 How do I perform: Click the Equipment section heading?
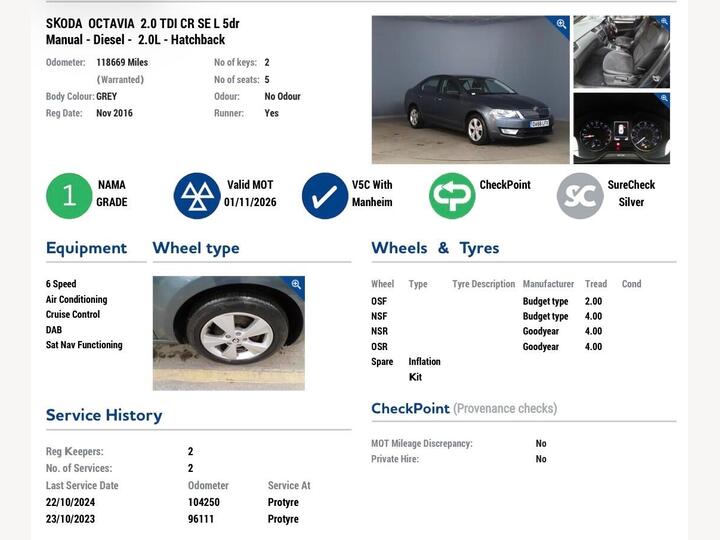pyautogui.click(x=86, y=248)
